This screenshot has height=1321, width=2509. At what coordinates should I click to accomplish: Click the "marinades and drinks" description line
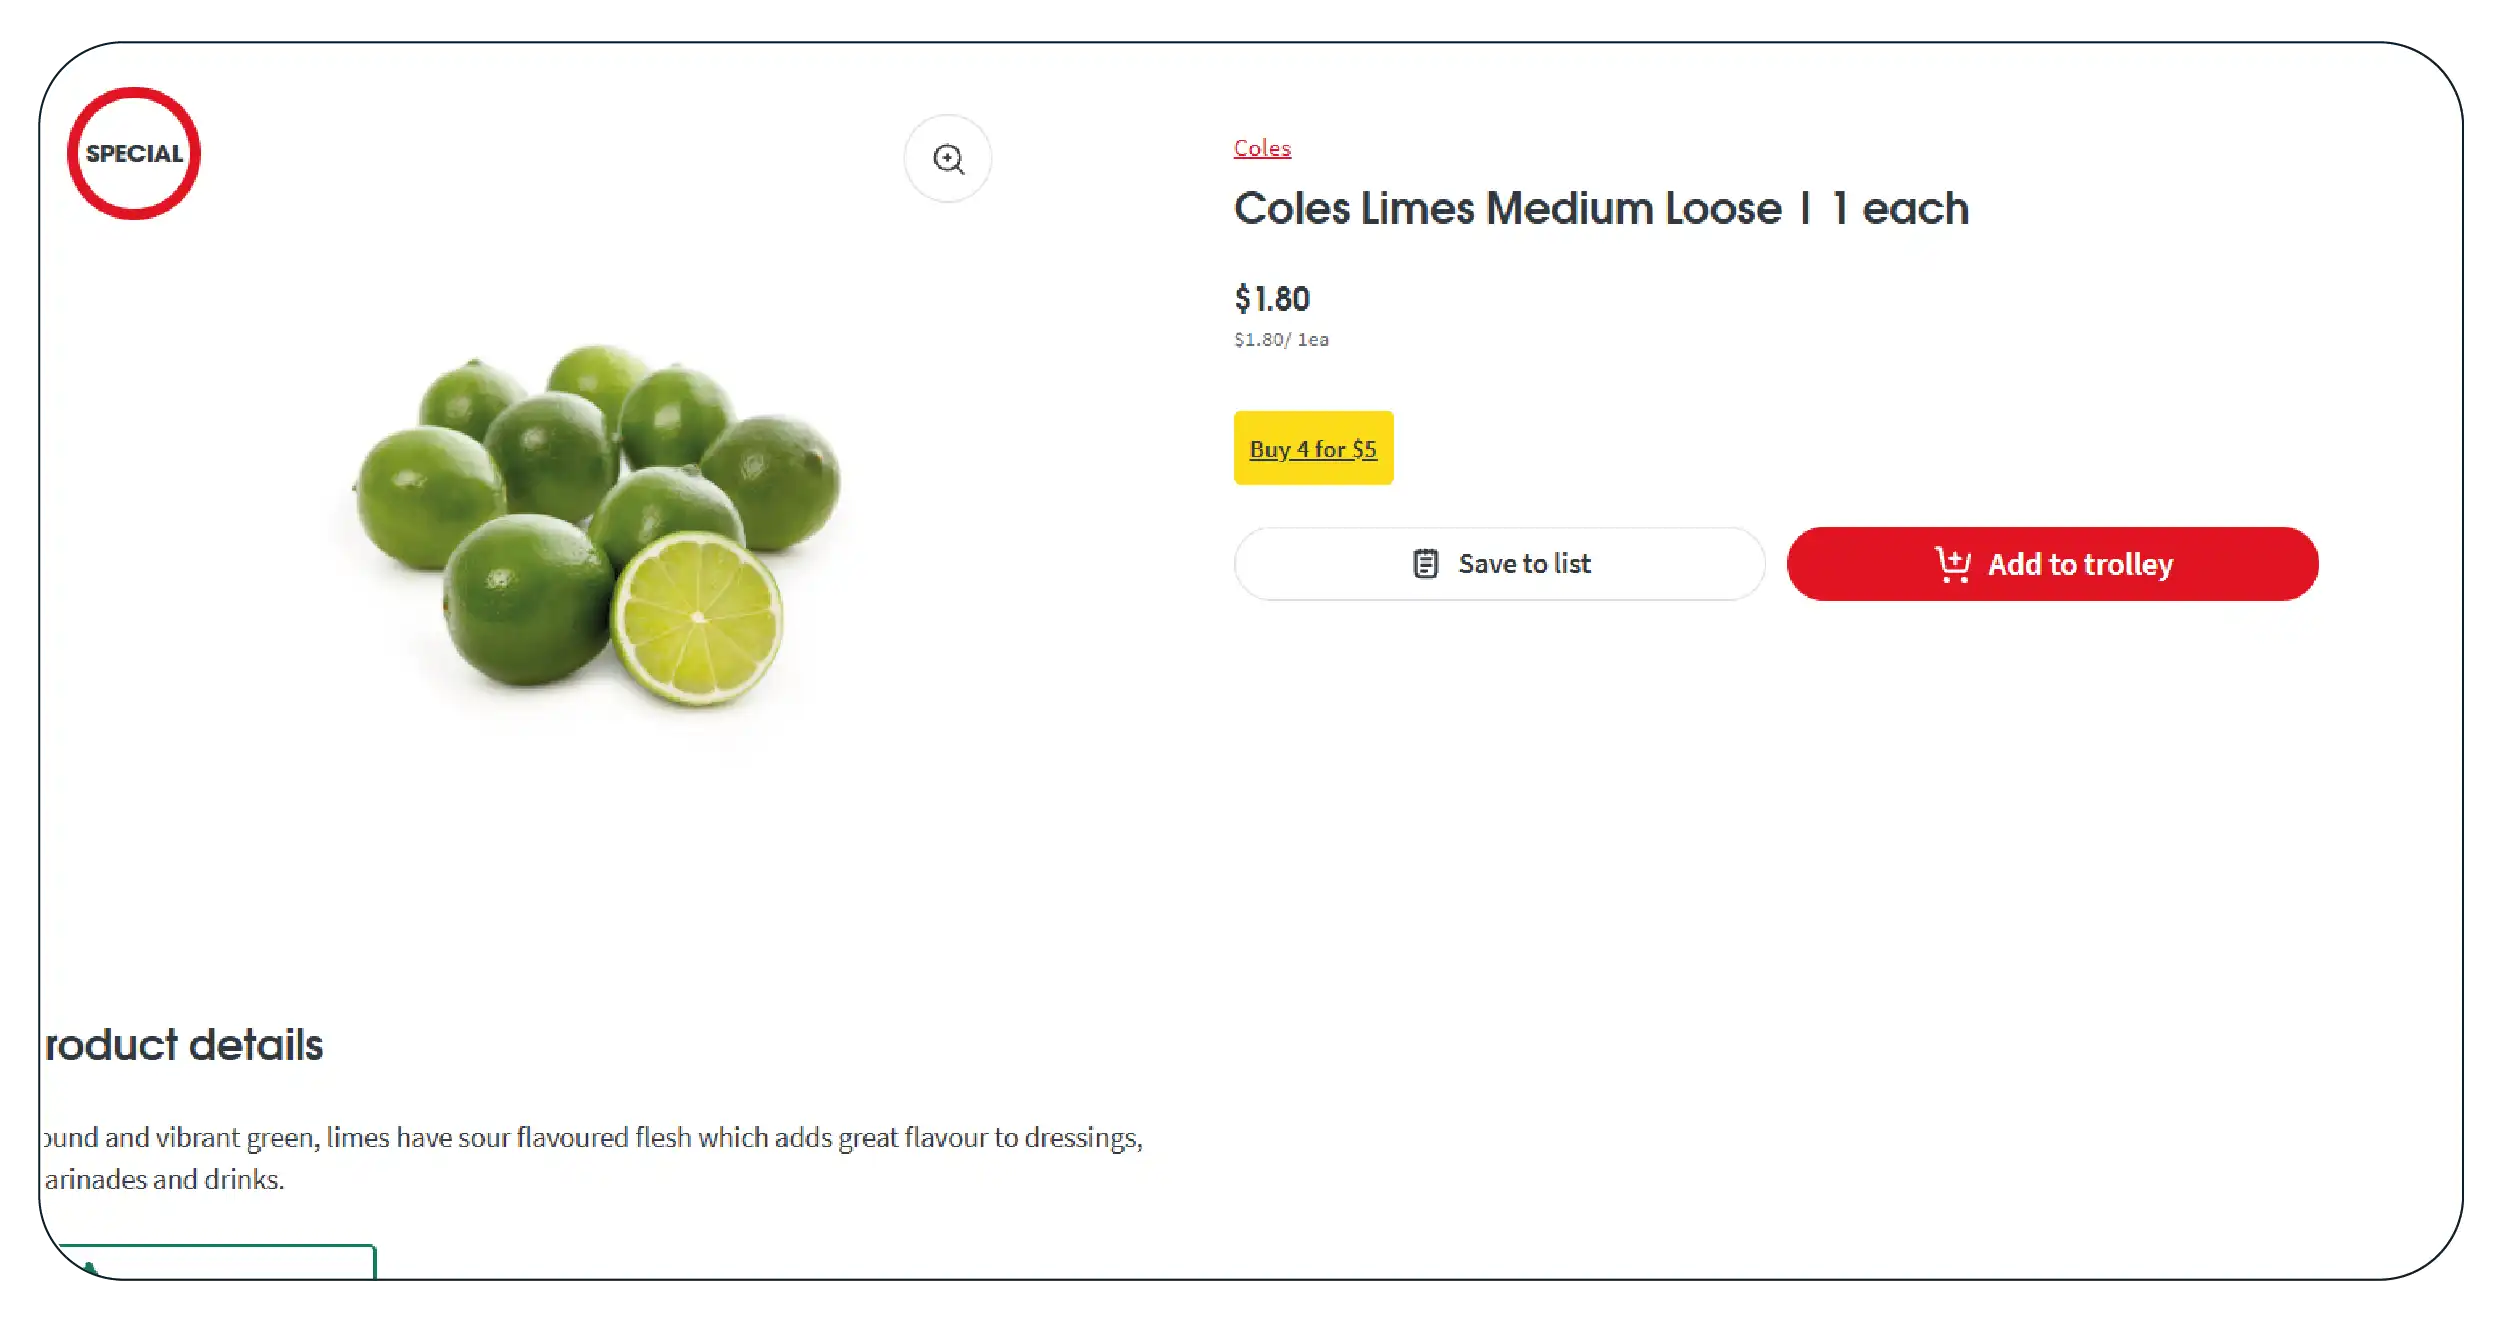coord(165,1180)
